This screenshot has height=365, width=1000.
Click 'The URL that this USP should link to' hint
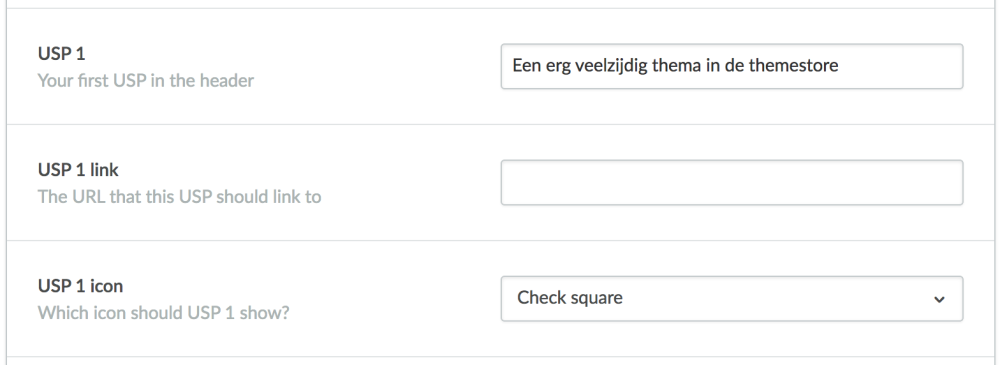click(x=179, y=197)
